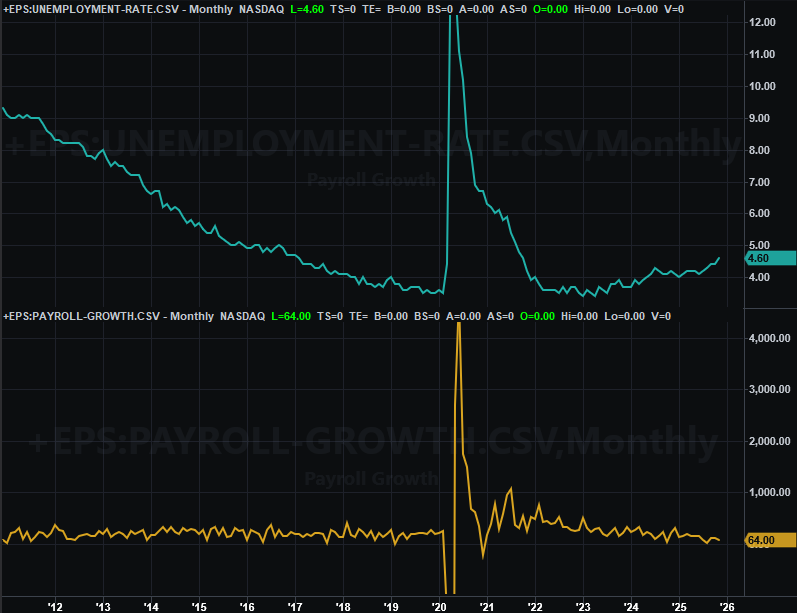The height and width of the screenshot is (613, 797).
Task: Click the '16 year label on time axis
Action: point(247,606)
